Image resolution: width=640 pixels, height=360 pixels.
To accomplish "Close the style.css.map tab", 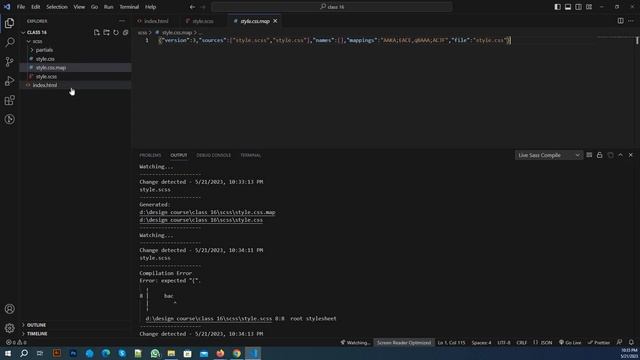I will tap(275, 21).
